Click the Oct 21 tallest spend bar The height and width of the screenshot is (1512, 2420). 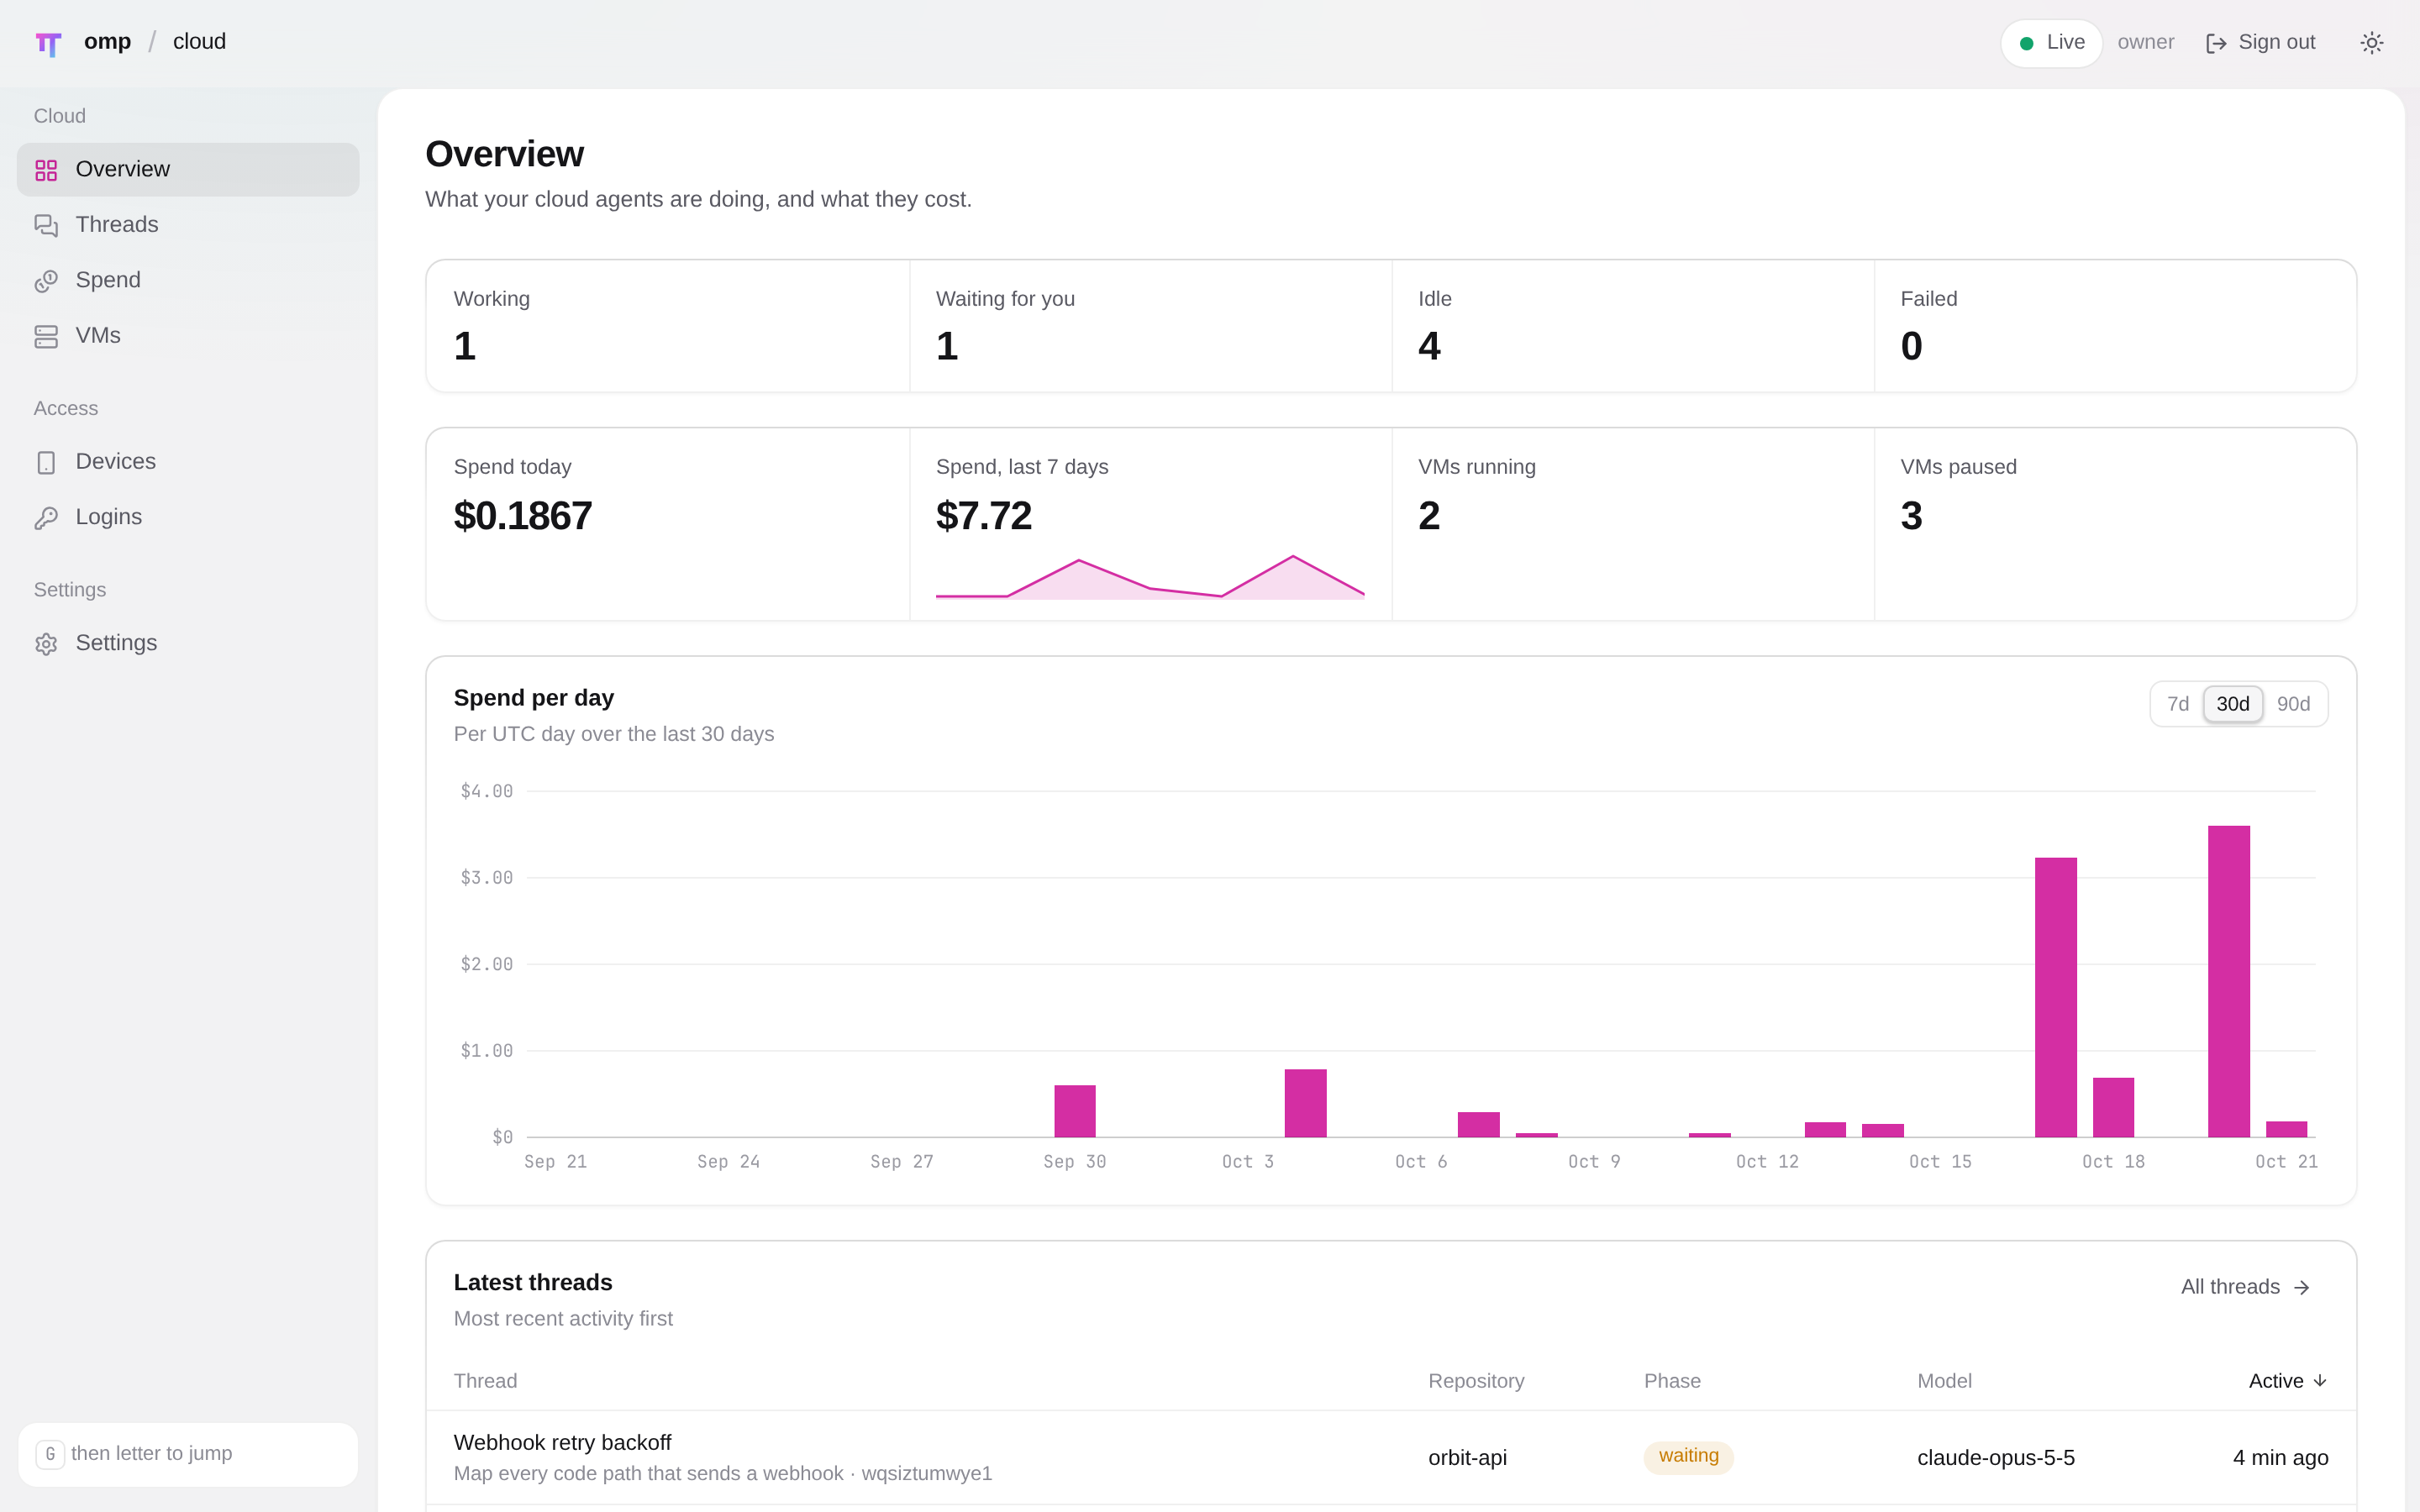[2228, 981]
